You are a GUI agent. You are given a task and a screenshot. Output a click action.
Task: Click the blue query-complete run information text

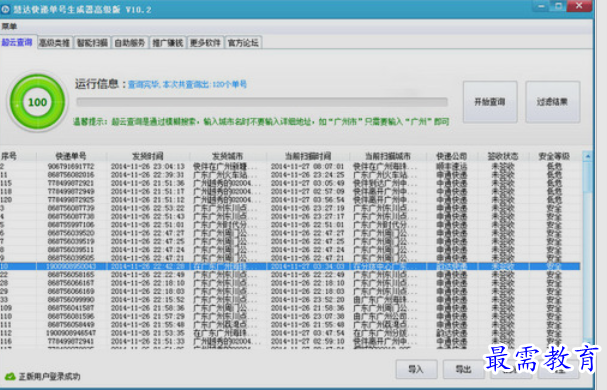[x=187, y=84]
